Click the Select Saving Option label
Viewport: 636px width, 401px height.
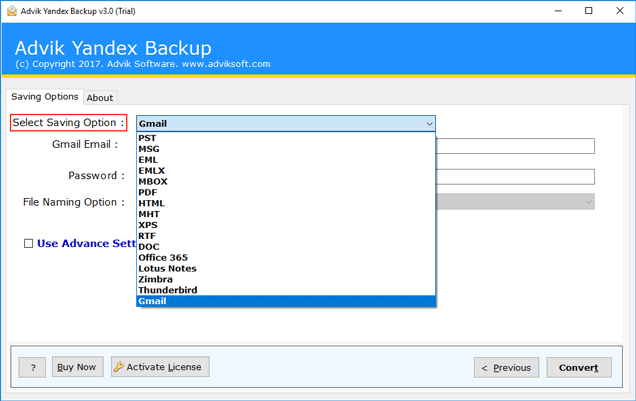point(69,122)
